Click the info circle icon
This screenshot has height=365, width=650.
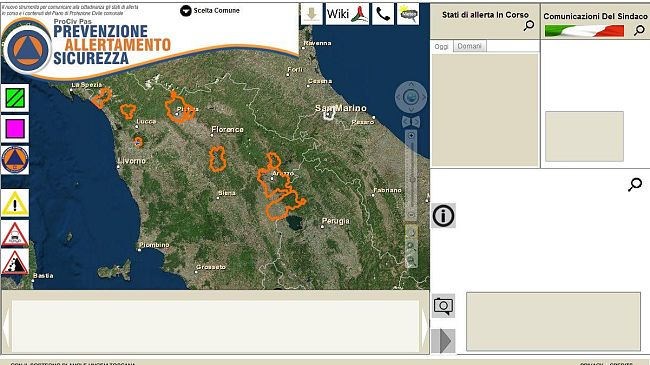click(x=444, y=216)
